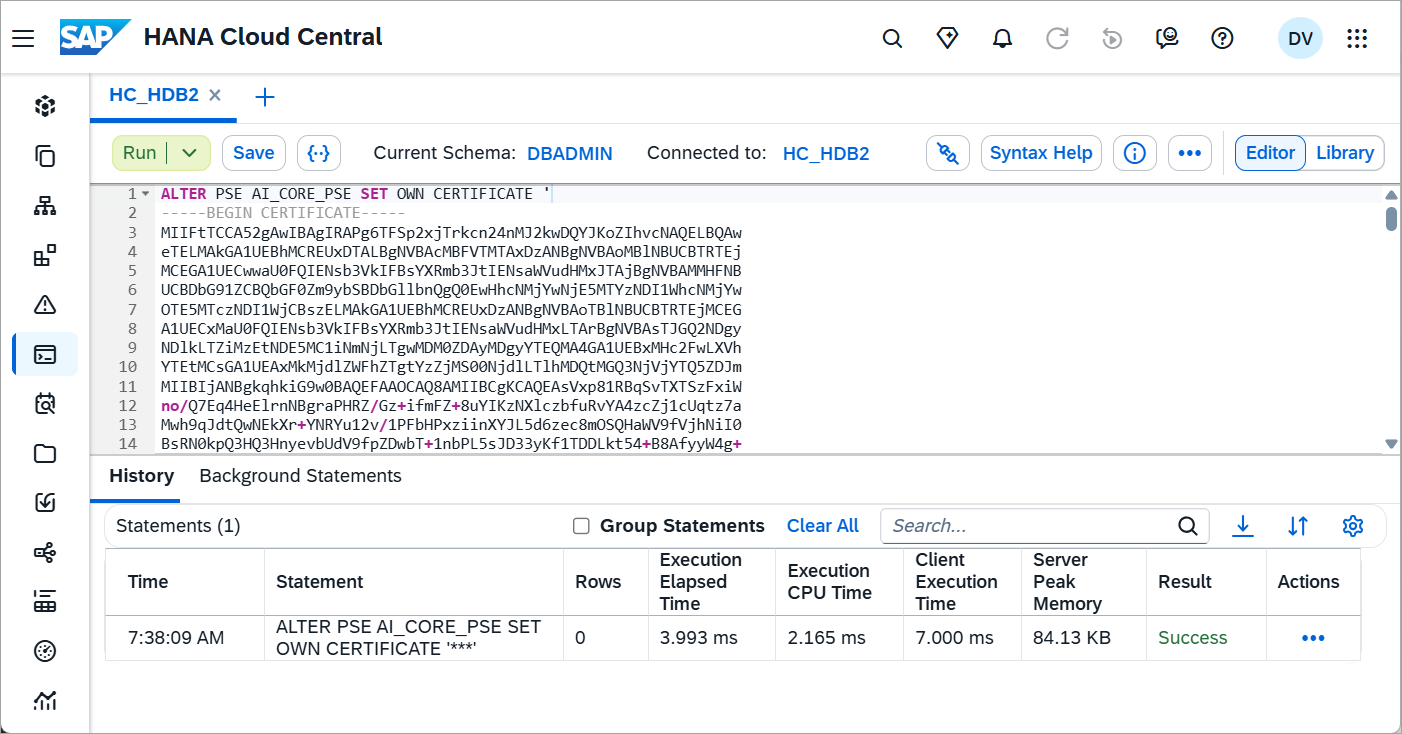Open the nine-dot app launcher grid
This screenshot has height=734, width=1402.
pyautogui.click(x=1357, y=38)
